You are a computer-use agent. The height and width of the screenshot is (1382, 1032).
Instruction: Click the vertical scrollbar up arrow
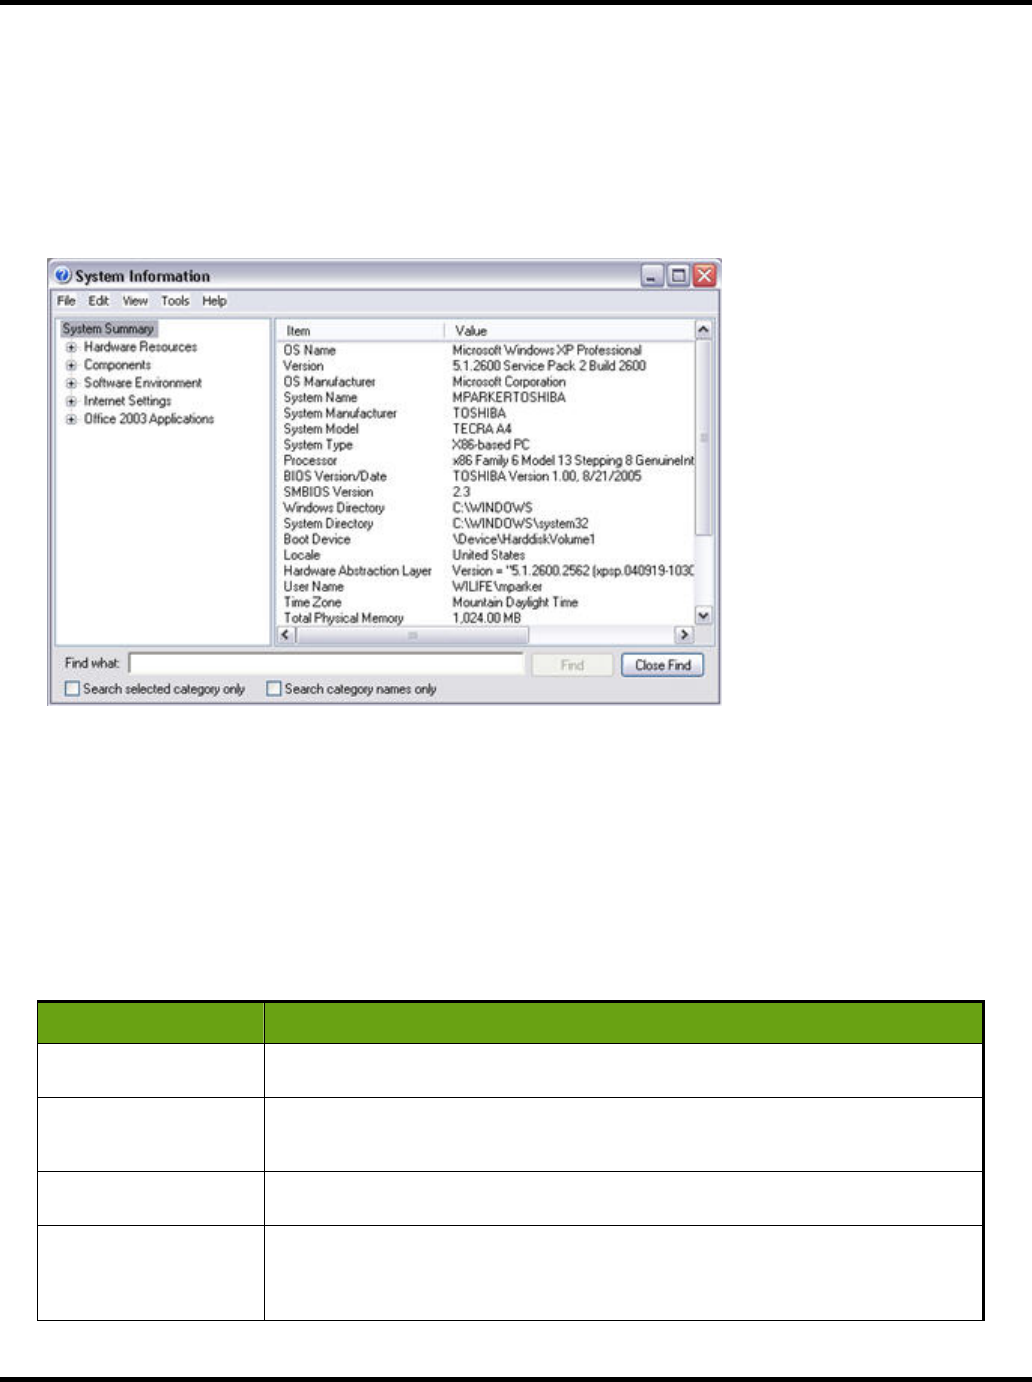click(704, 330)
